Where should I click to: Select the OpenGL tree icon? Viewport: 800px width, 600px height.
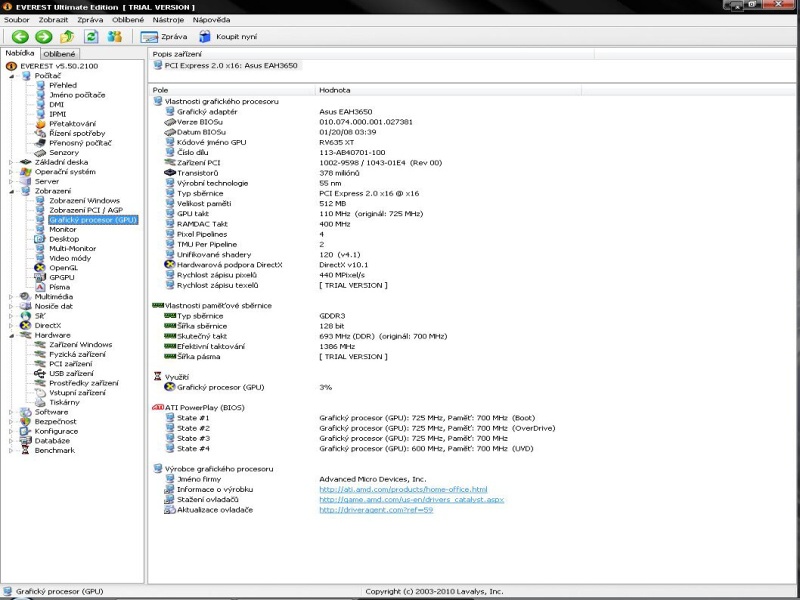[40, 268]
